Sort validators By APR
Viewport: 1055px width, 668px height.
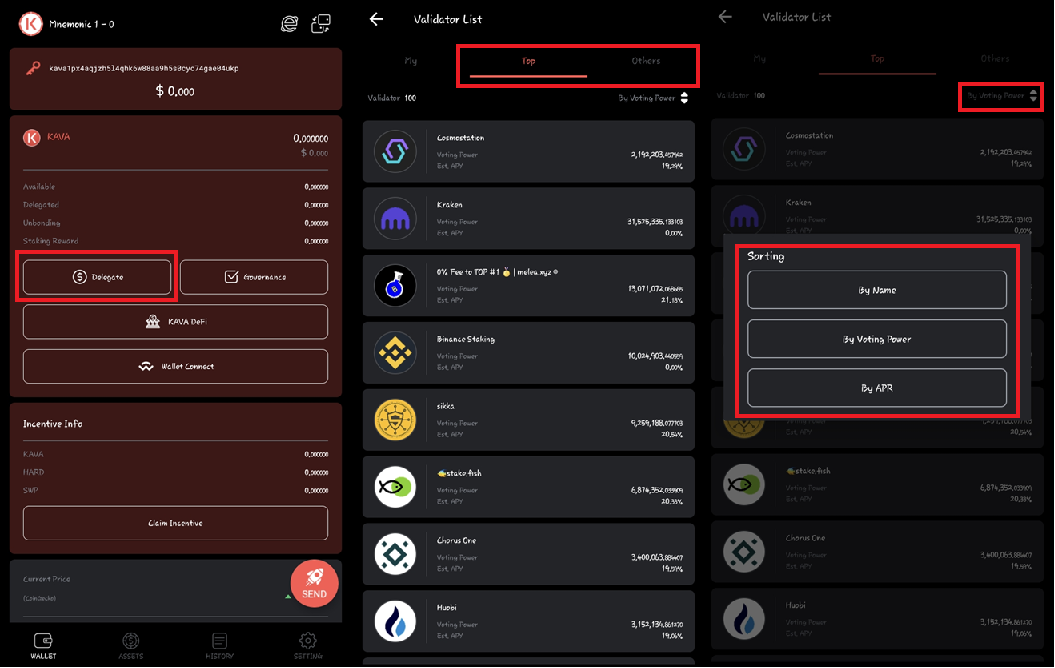(877, 388)
